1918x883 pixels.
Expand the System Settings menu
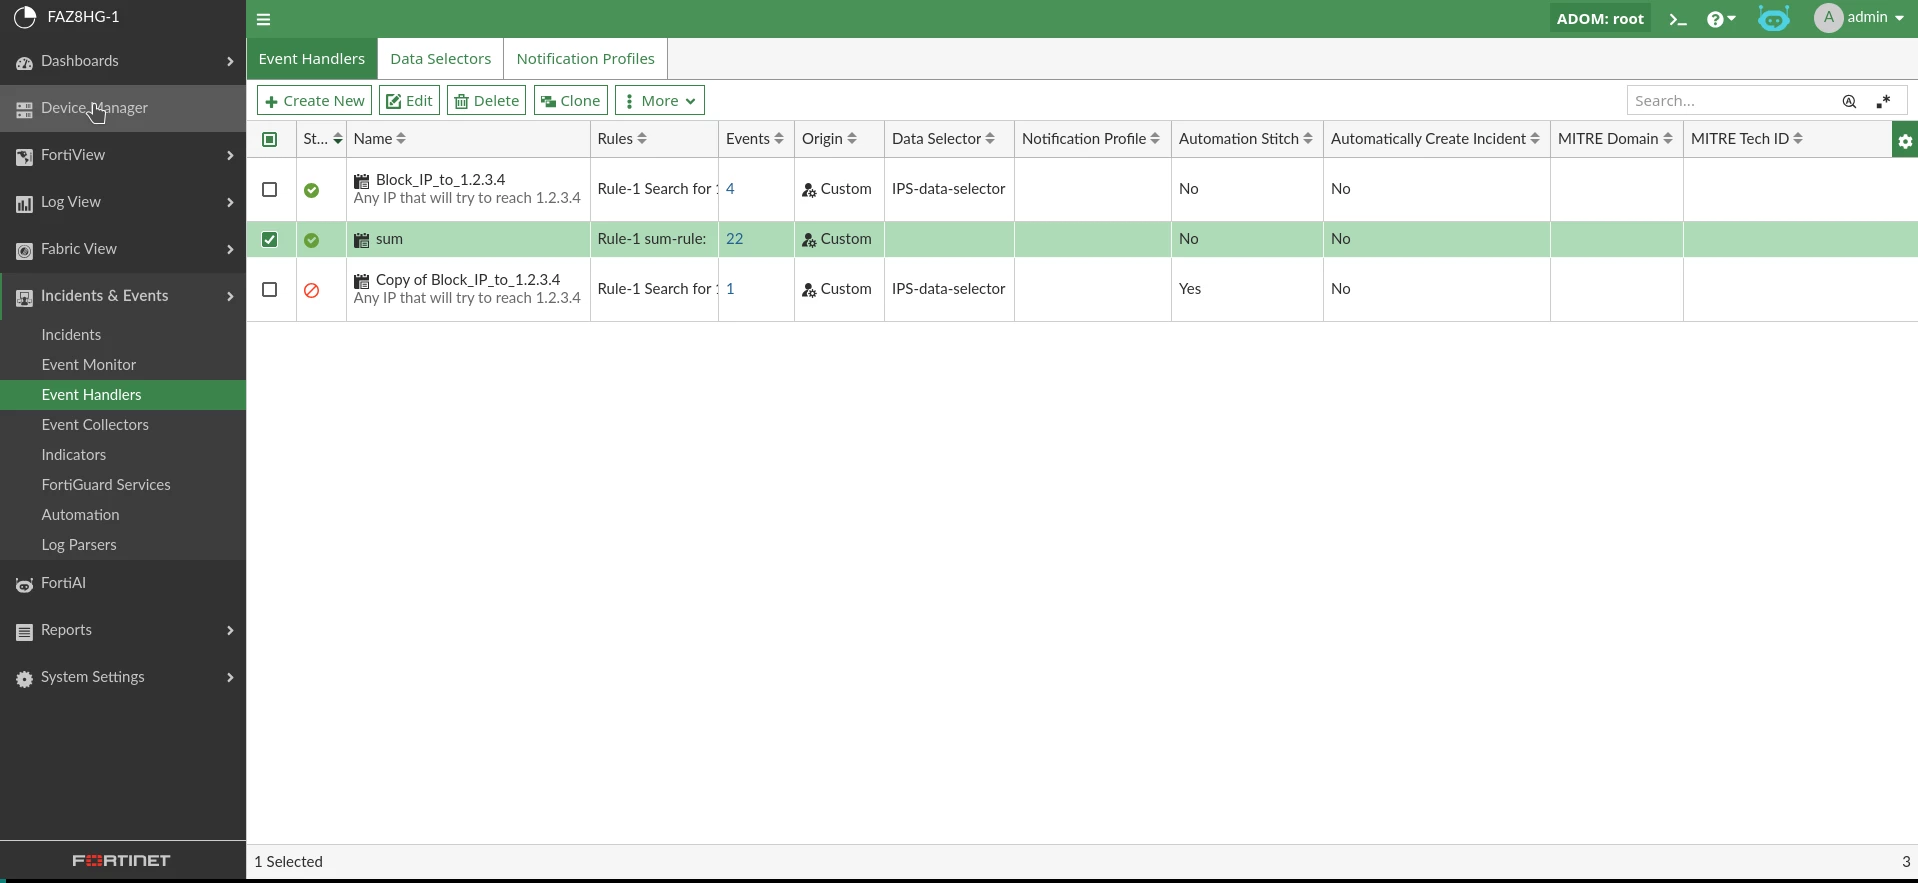(123, 677)
